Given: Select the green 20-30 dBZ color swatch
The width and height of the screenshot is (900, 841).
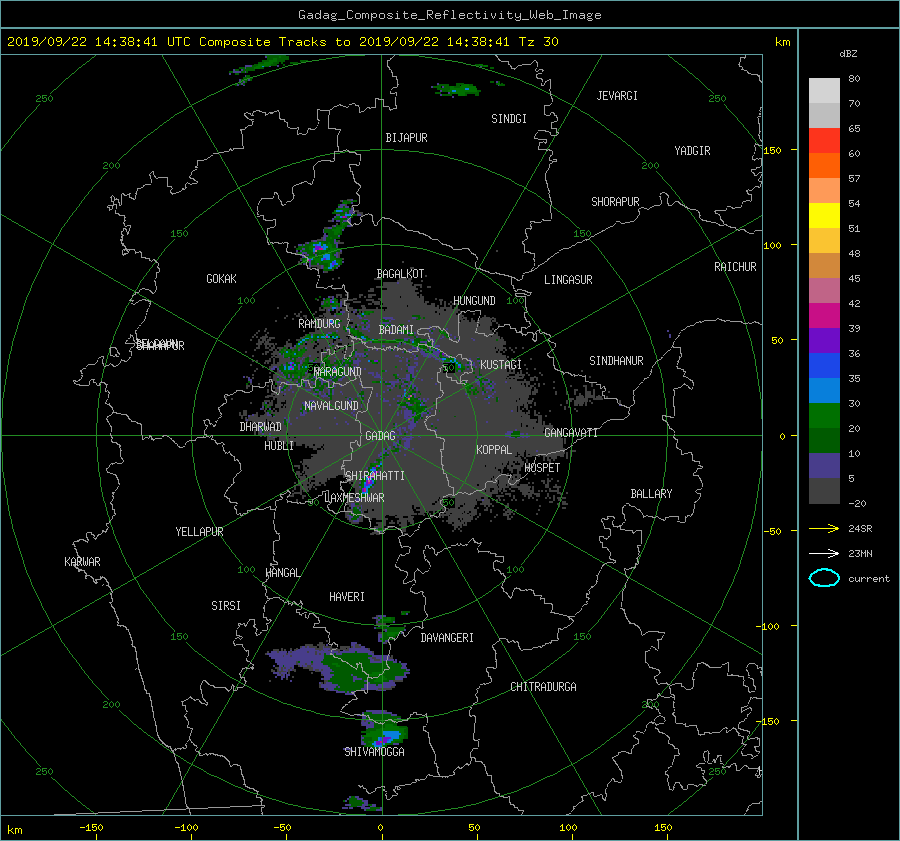Looking at the screenshot, I should click(824, 416).
